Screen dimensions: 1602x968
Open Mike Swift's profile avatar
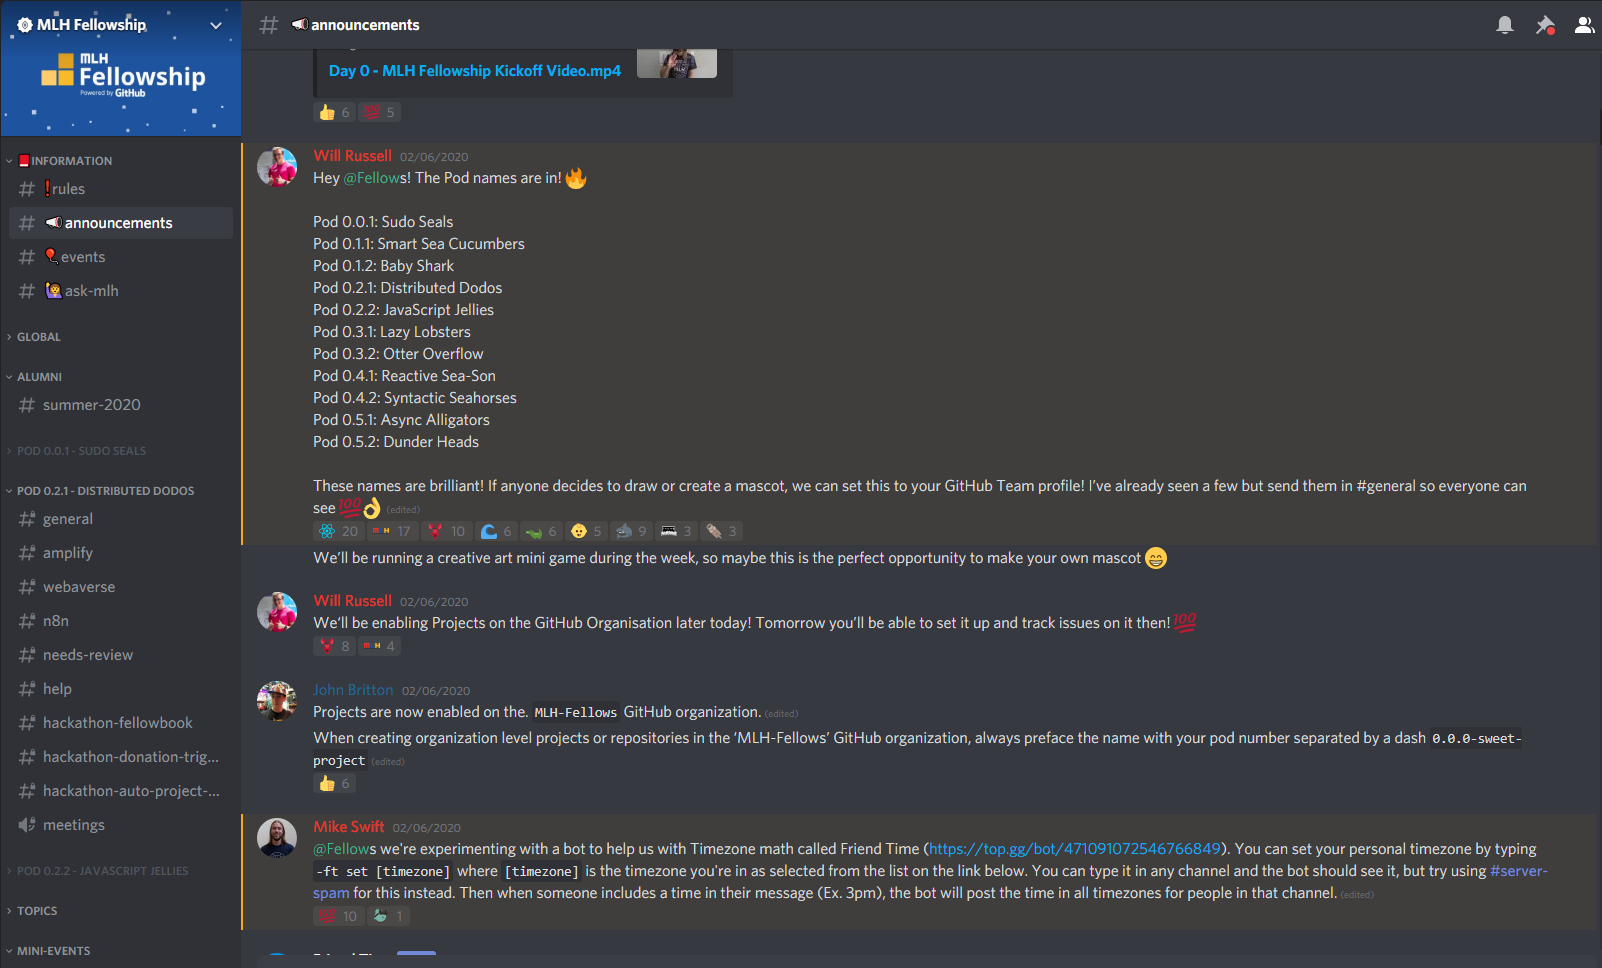click(x=277, y=838)
